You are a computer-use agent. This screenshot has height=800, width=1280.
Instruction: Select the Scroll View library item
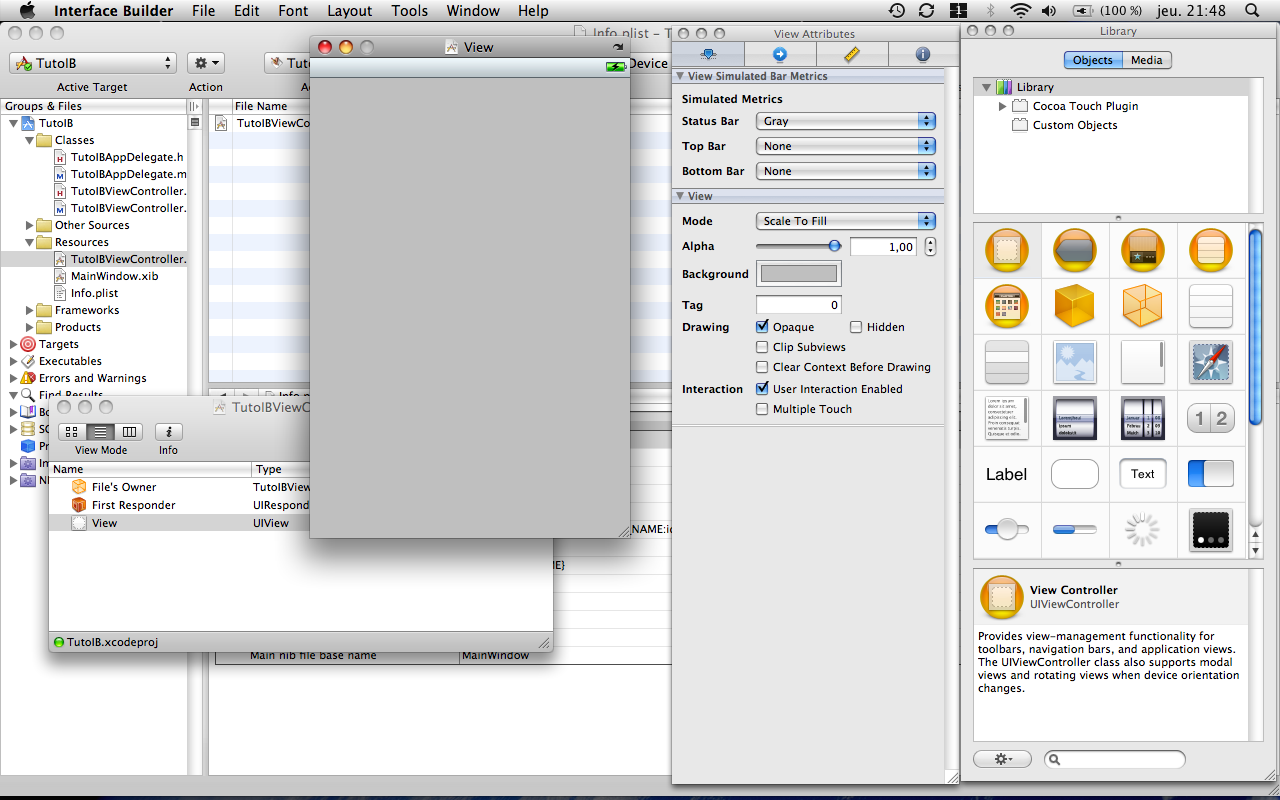click(1143, 362)
